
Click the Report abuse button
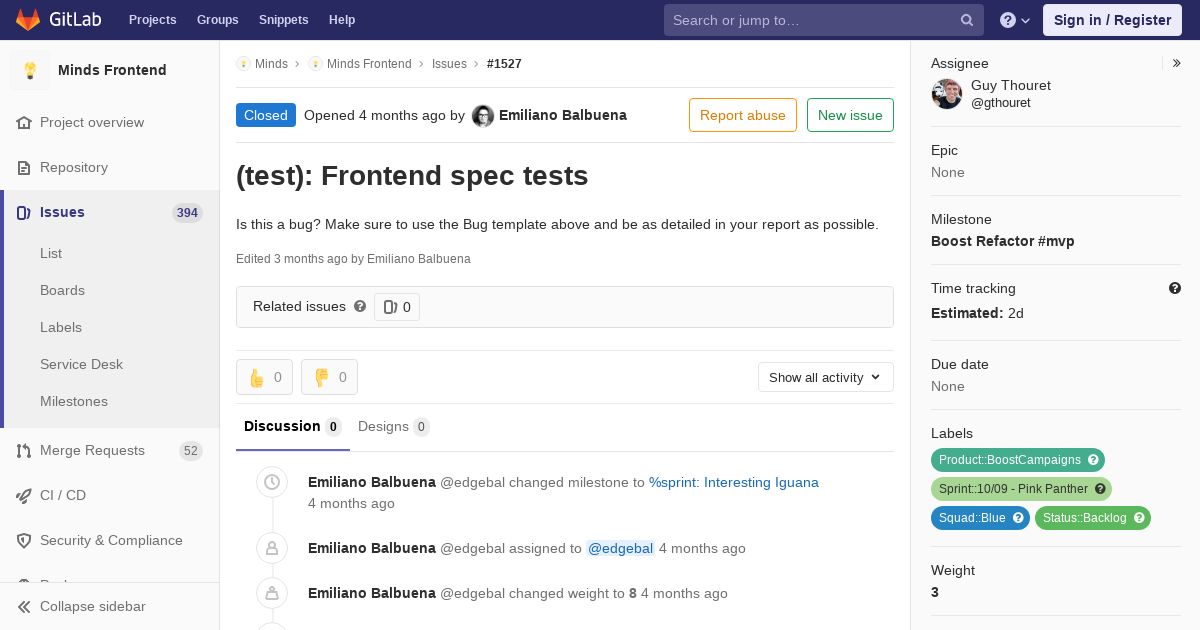742,115
